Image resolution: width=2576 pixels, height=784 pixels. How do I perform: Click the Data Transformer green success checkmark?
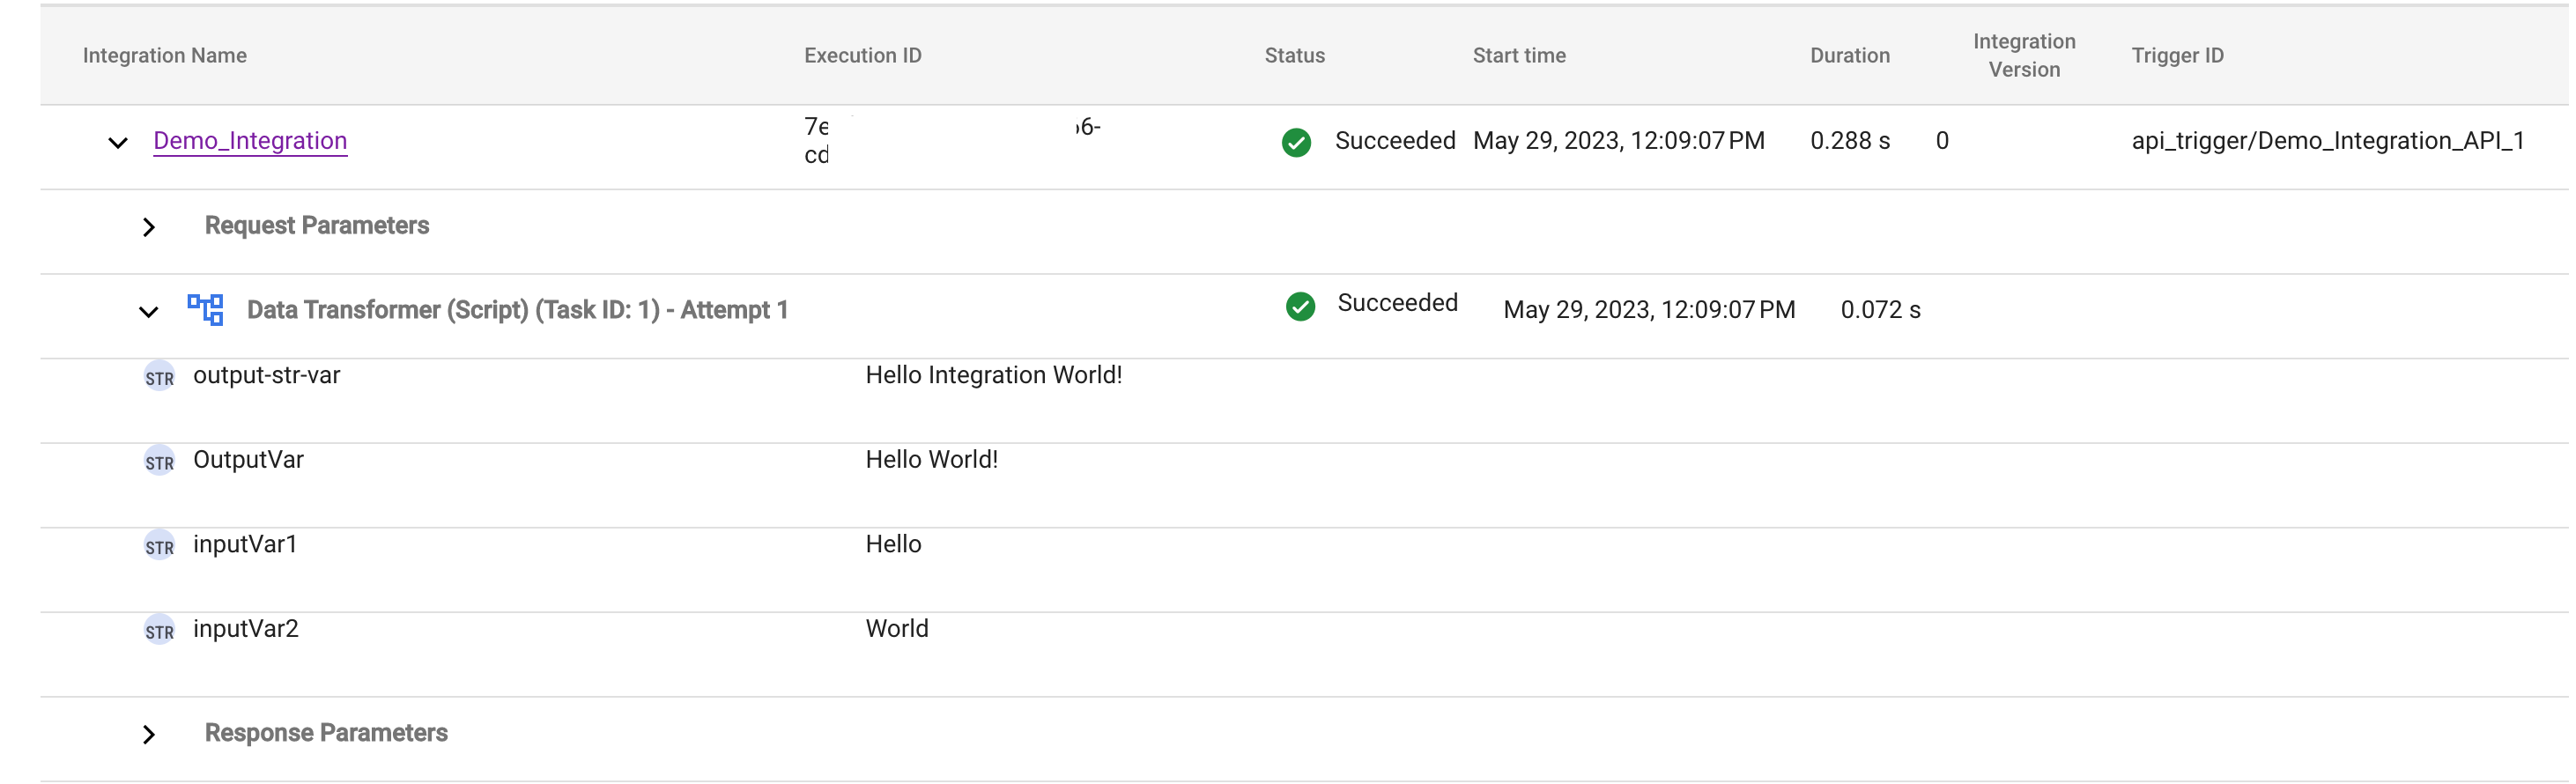point(1300,306)
